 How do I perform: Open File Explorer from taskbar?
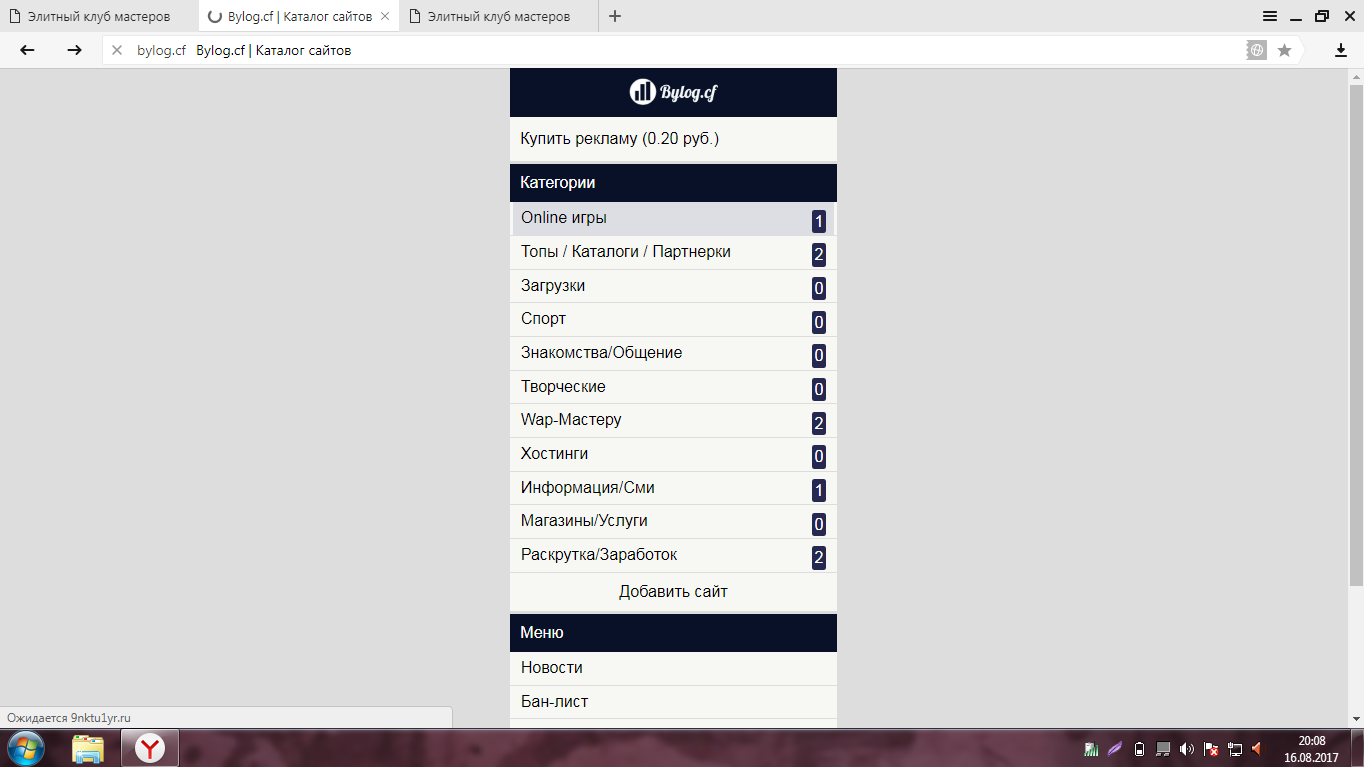pyautogui.click(x=88, y=748)
